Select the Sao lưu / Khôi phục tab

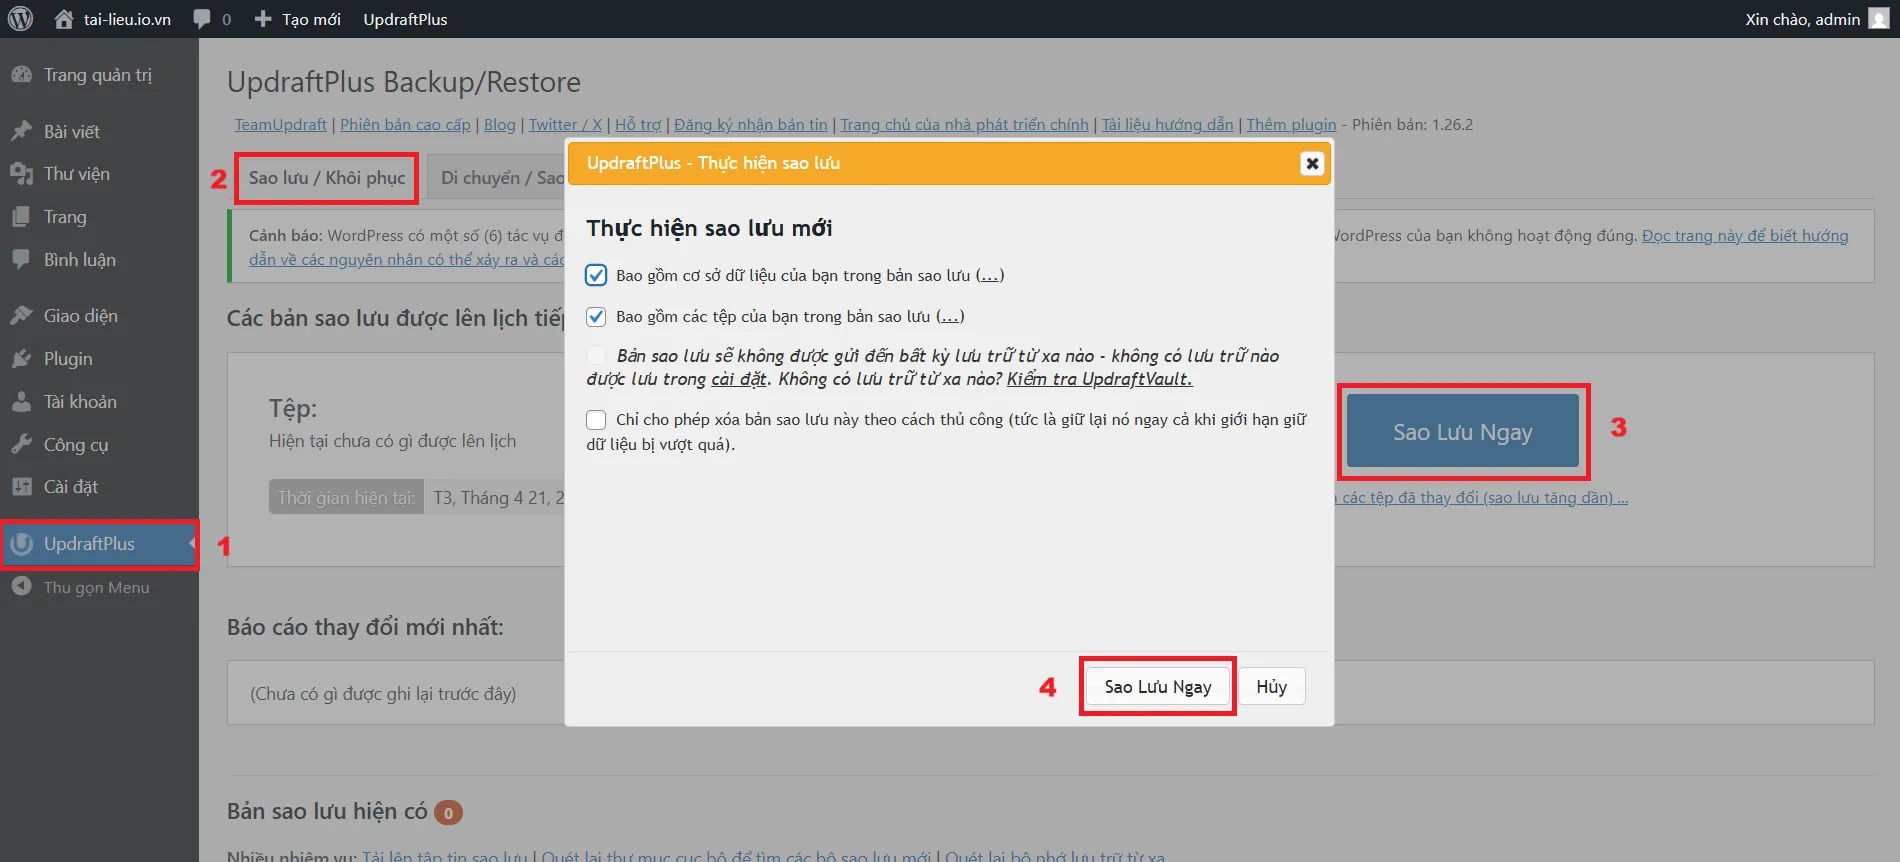click(x=327, y=178)
